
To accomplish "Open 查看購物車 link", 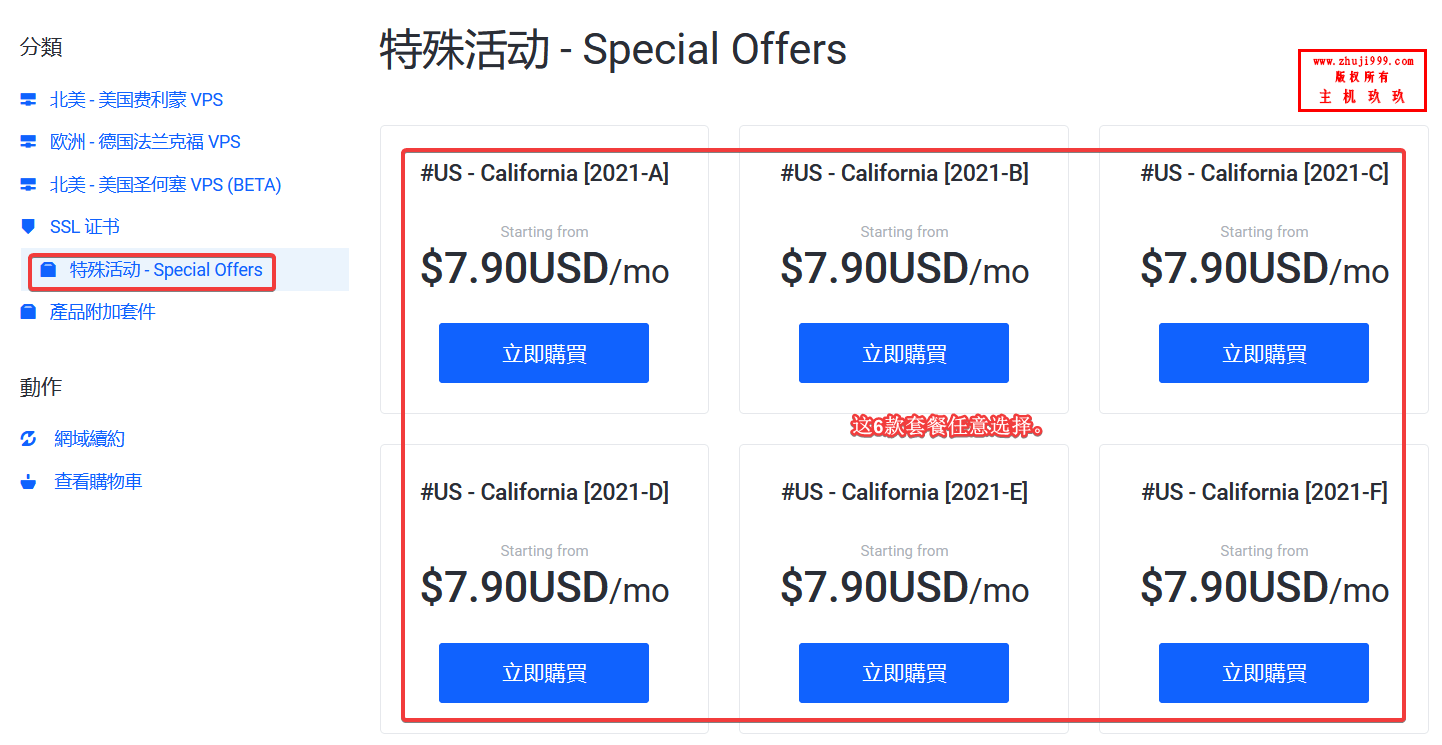I will tap(98, 481).
